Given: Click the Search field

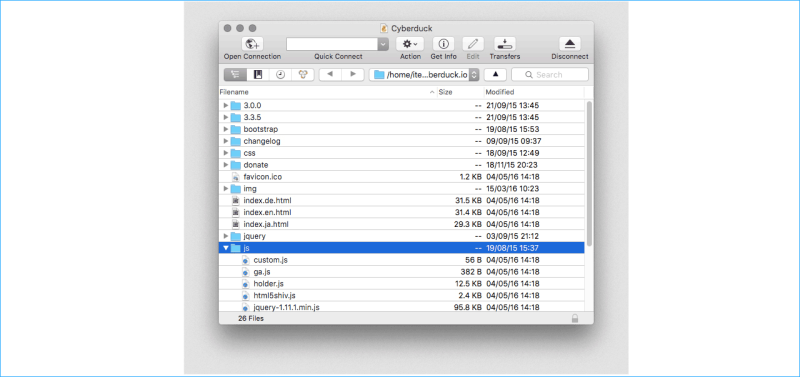Looking at the screenshot, I should coord(549,74).
